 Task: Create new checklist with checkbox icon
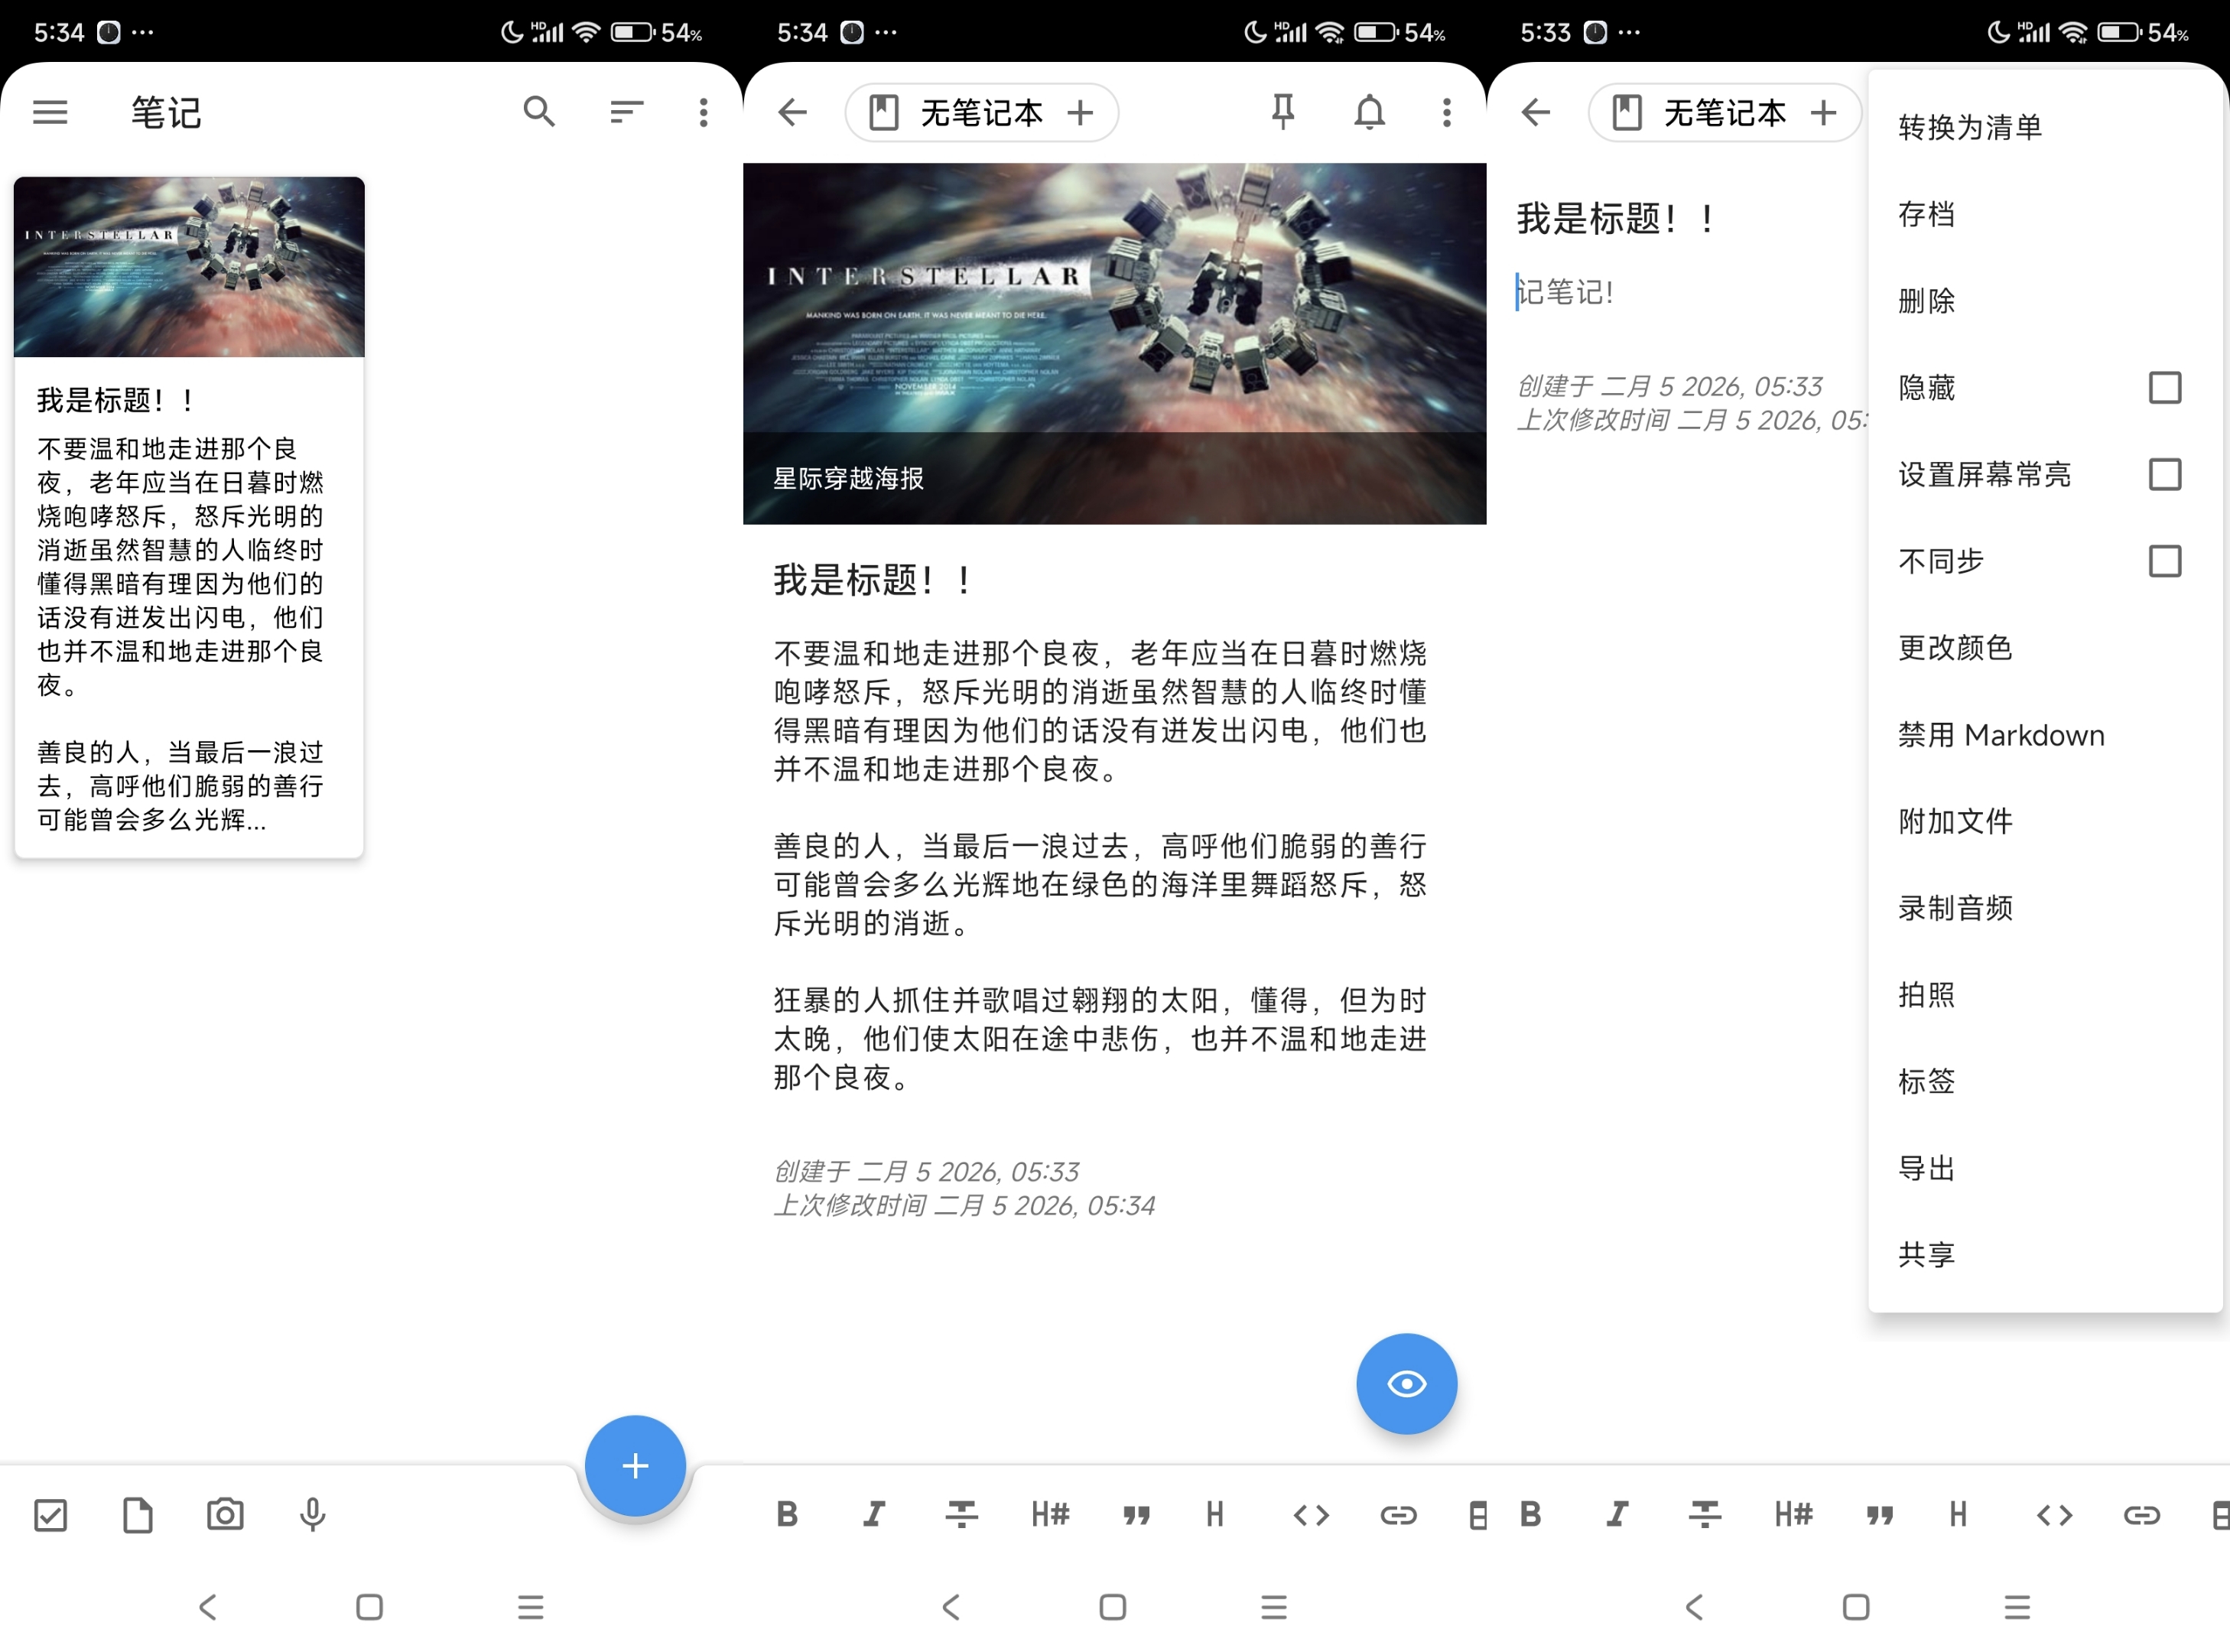click(50, 1515)
